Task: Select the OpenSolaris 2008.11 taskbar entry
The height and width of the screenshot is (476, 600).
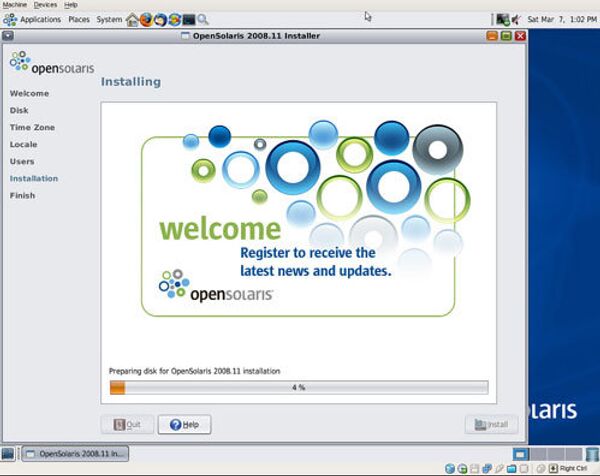Action: (75, 454)
